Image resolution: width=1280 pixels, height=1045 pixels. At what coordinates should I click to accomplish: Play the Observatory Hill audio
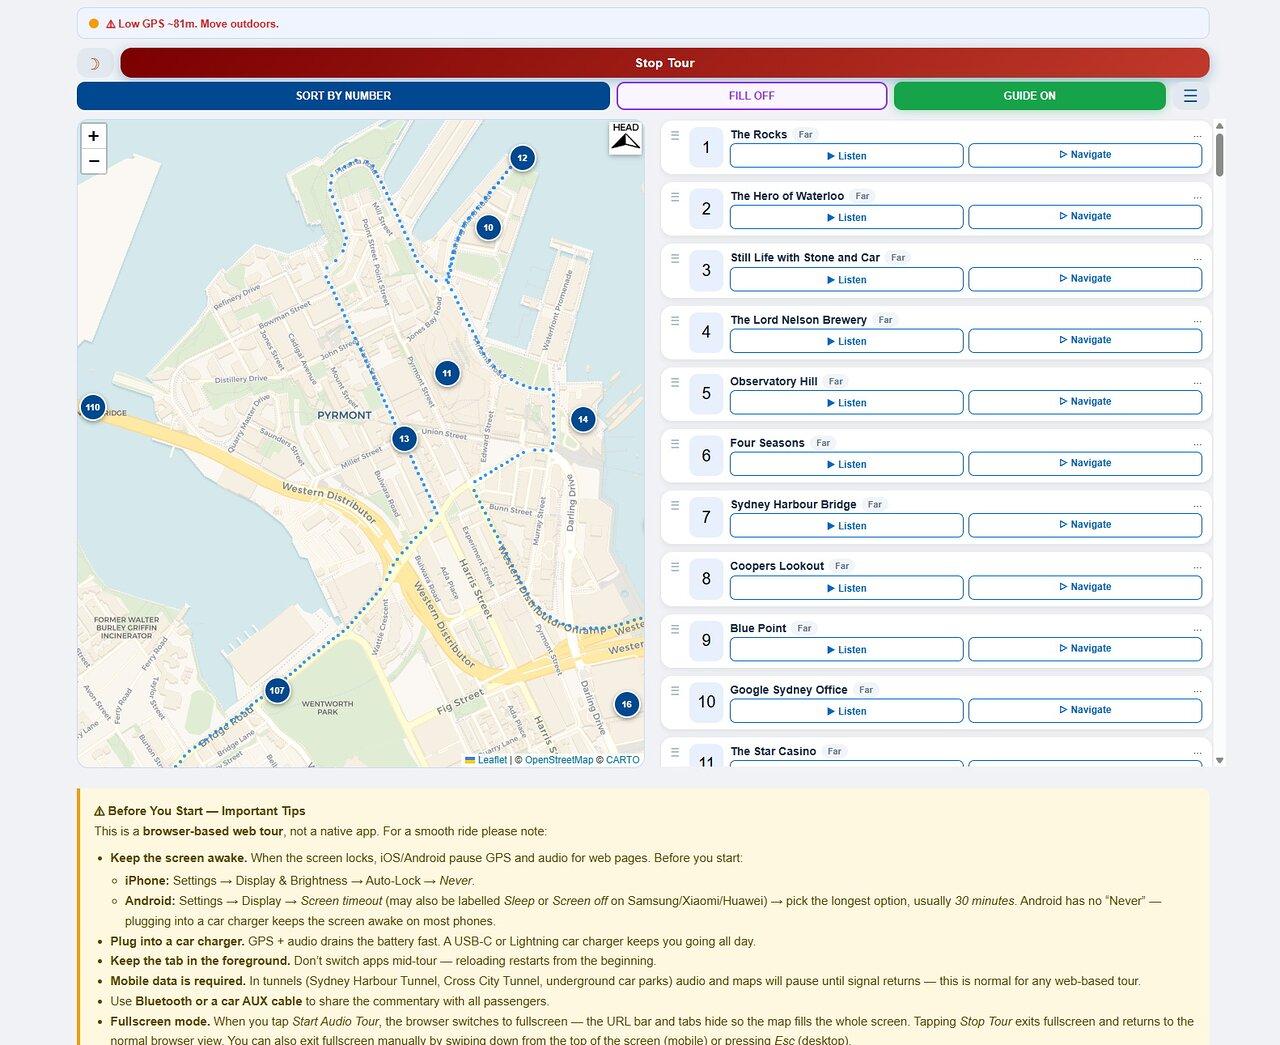point(847,403)
